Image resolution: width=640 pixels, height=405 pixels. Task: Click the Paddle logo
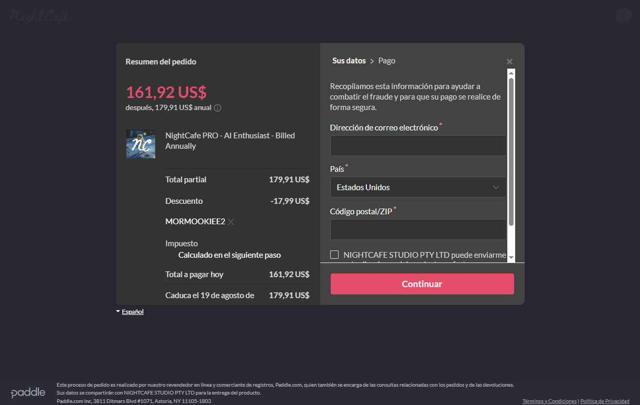[28, 393]
